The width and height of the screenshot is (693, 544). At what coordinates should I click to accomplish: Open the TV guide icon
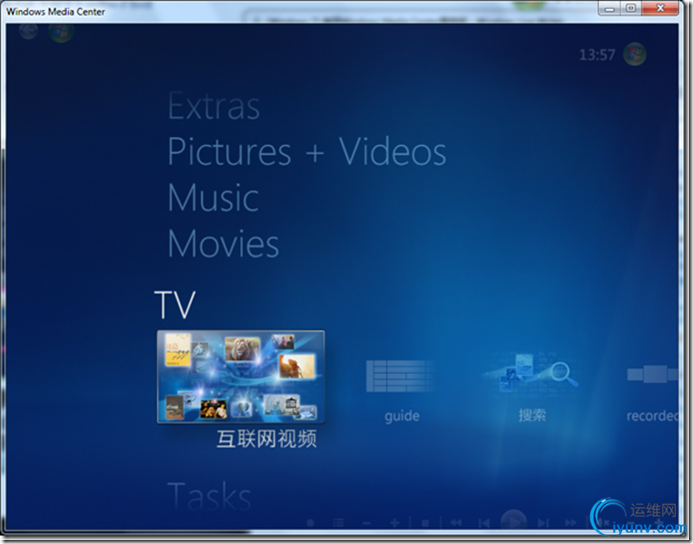tap(400, 376)
